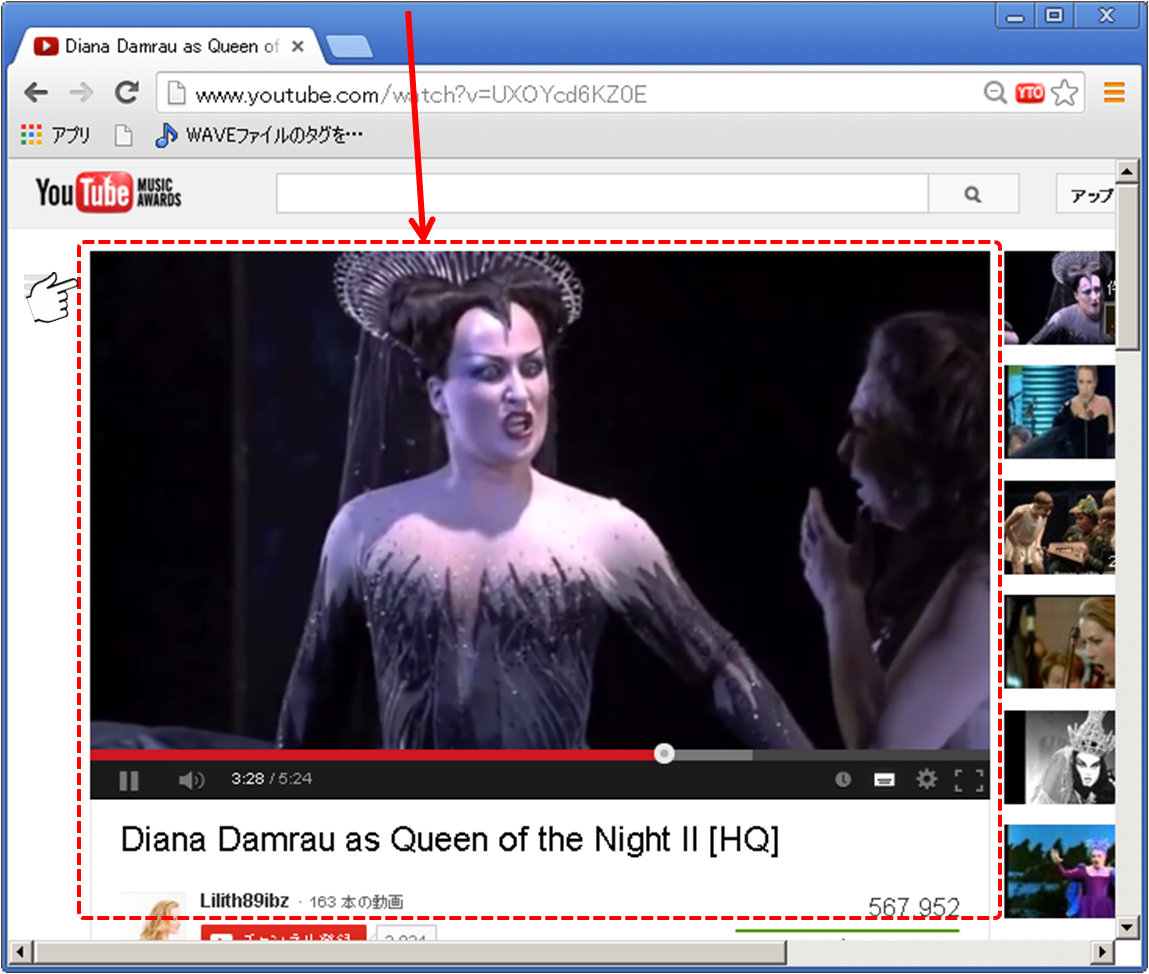Open the Lilith89ibz channel link
1149x974 pixels.
click(244, 901)
